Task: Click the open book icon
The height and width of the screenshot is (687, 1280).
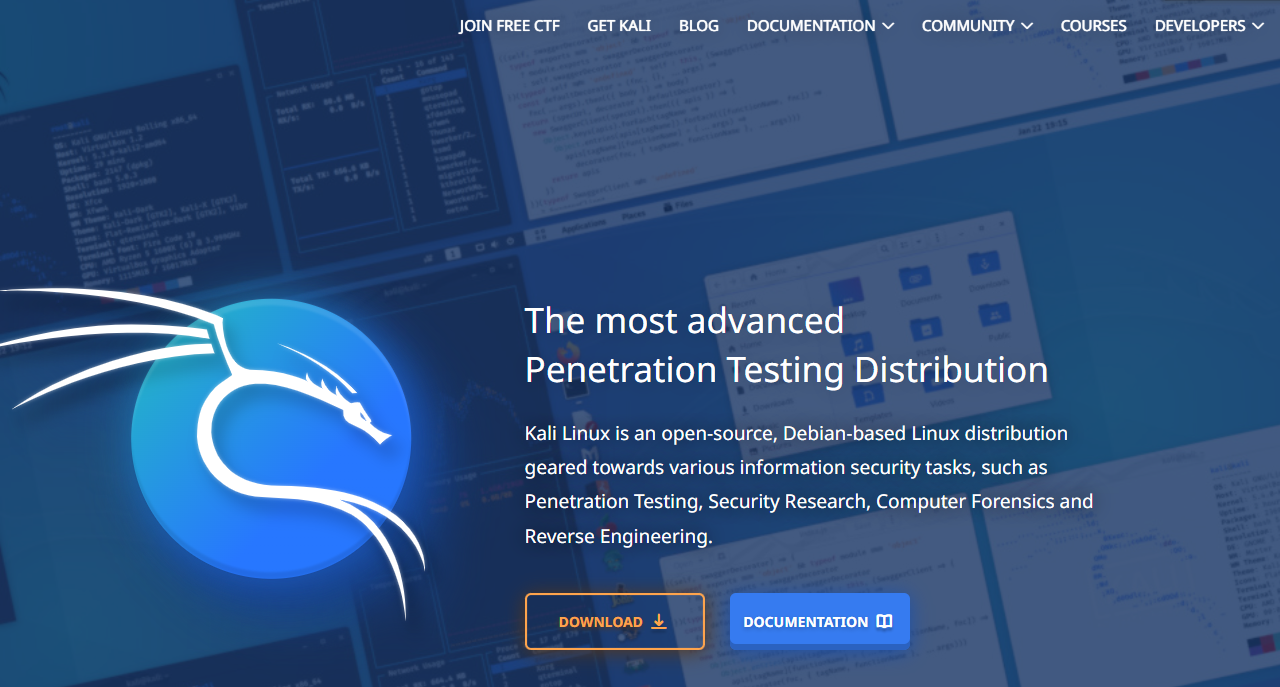Action: pos(884,621)
